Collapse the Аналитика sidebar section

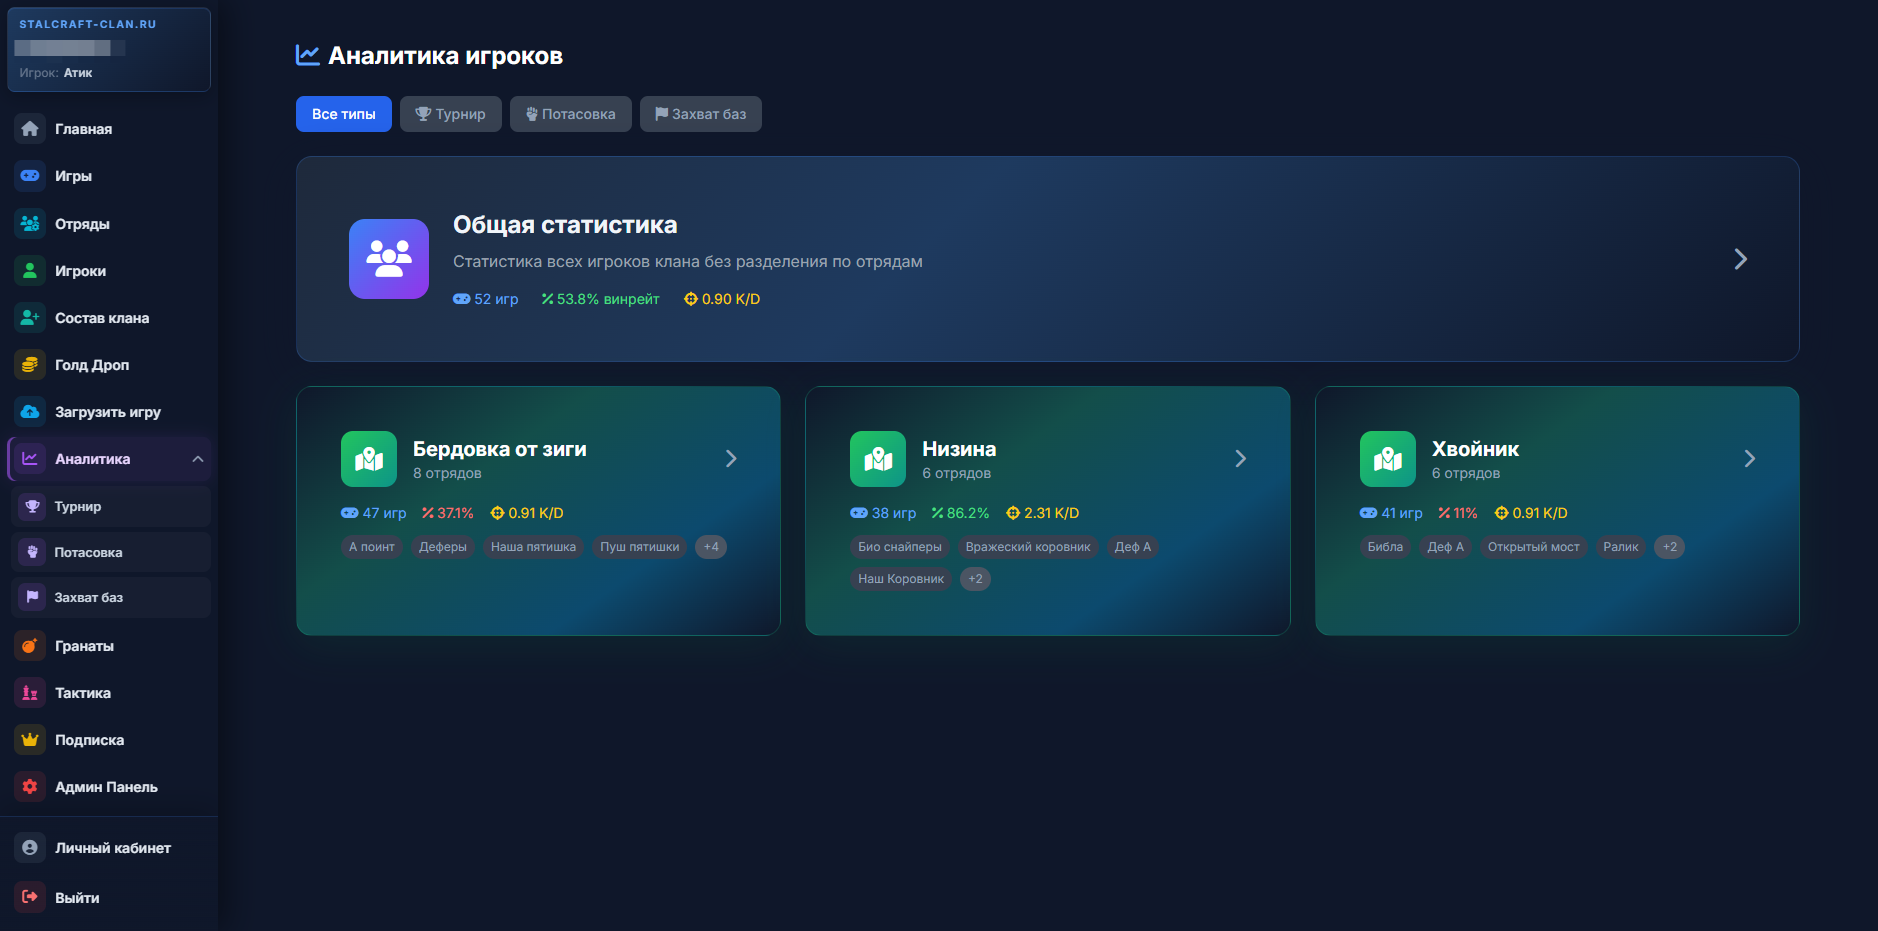coord(198,459)
